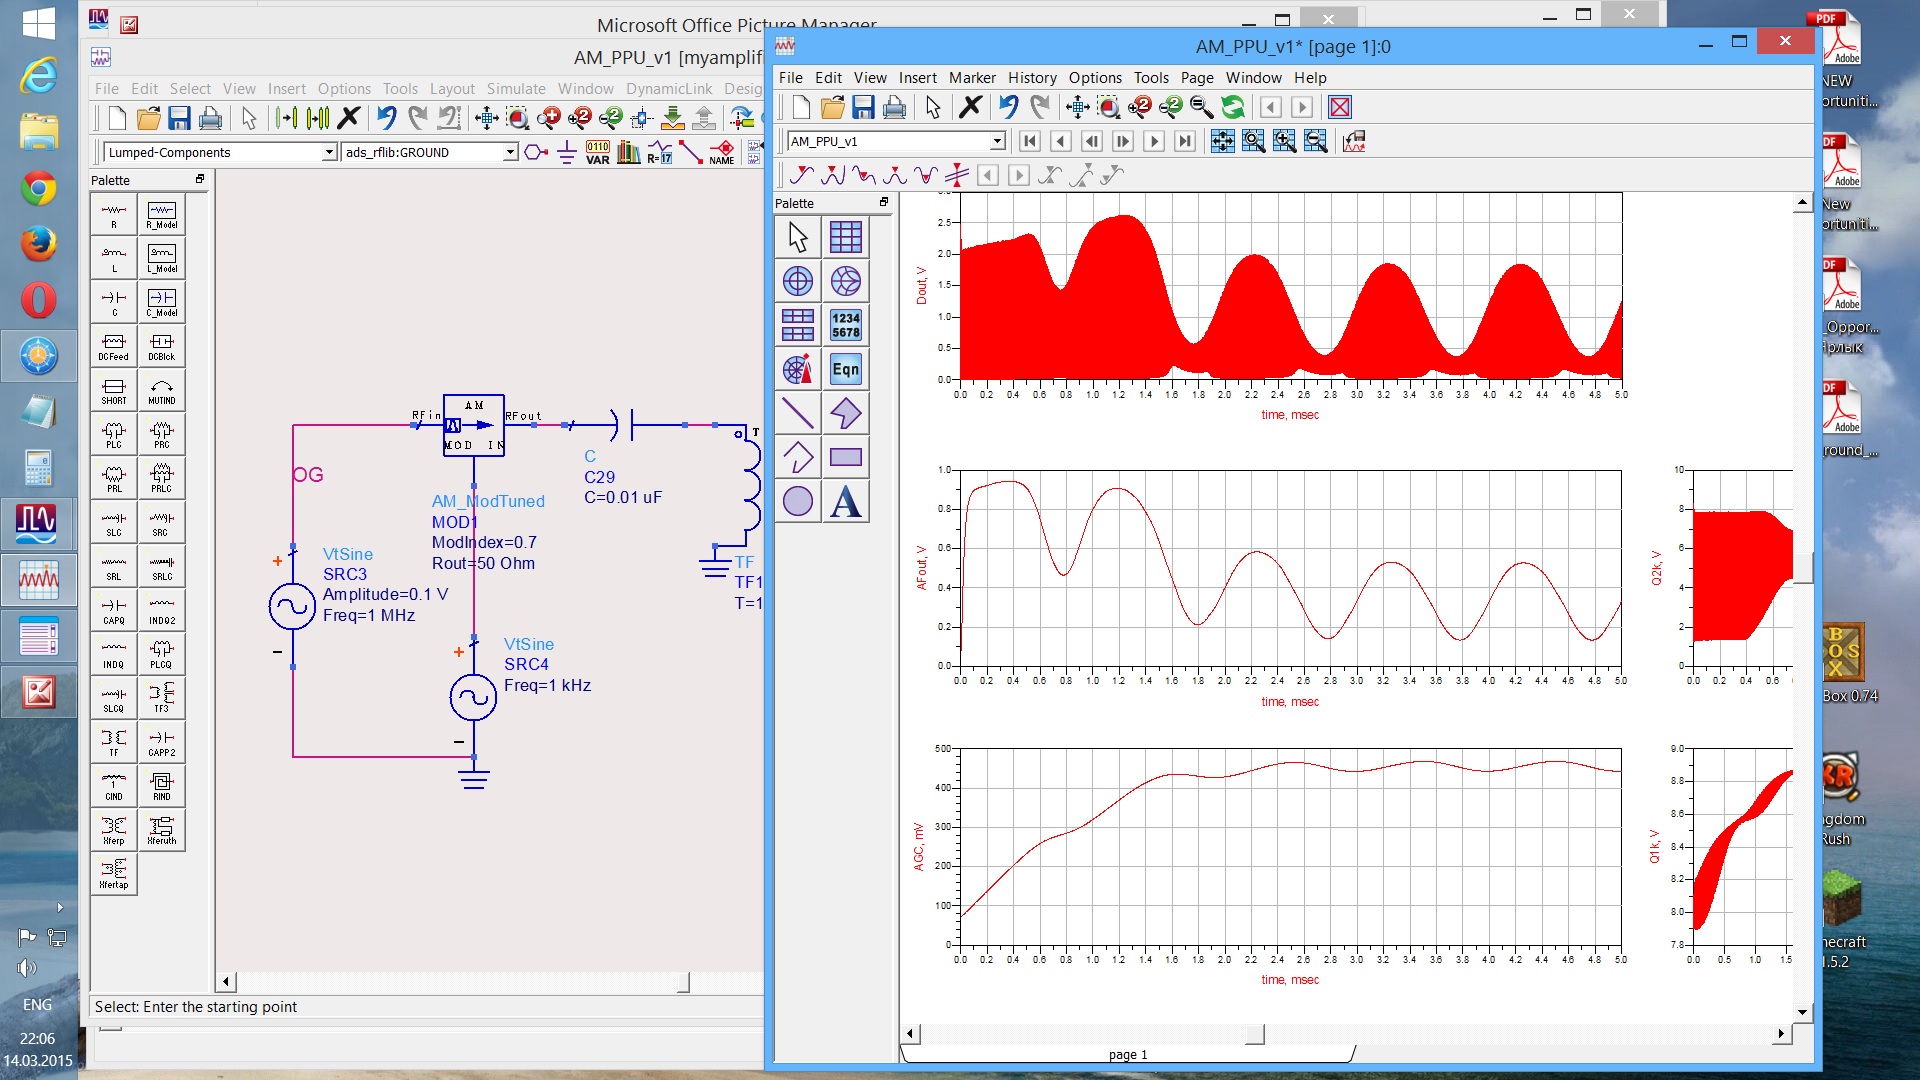Insert a ground symbol from the toolbar

pyautogui.click(x=566, y=152)
